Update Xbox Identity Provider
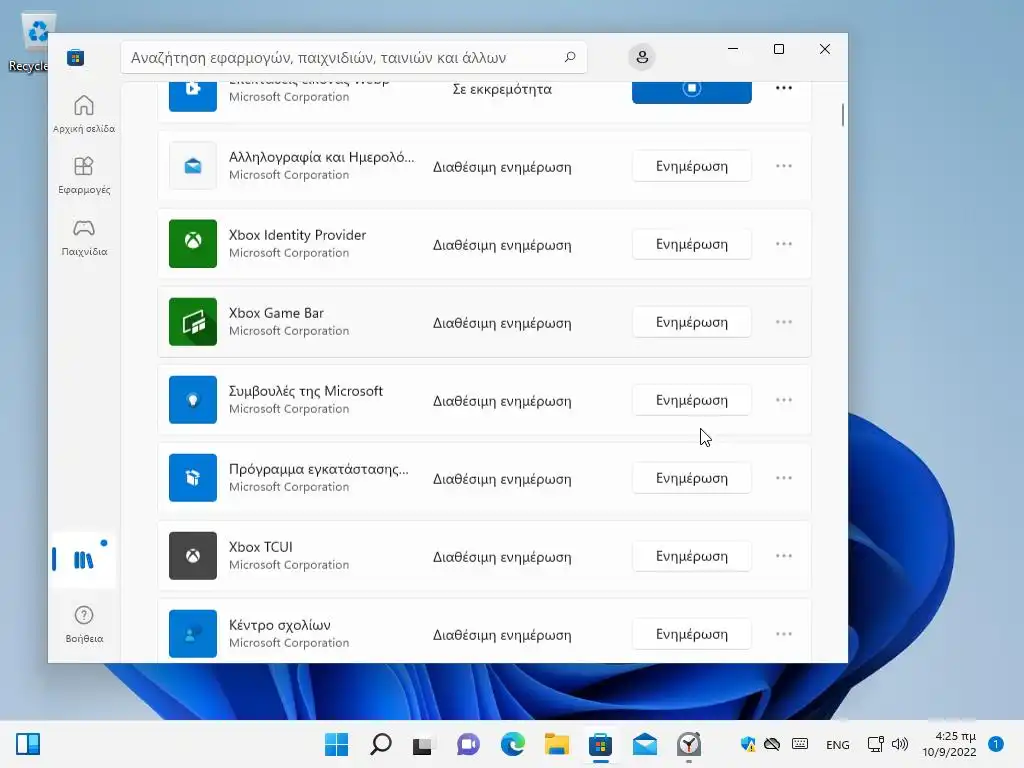Screen dimensions: 1024x768 pyautogui.click(x=692, y=244)
